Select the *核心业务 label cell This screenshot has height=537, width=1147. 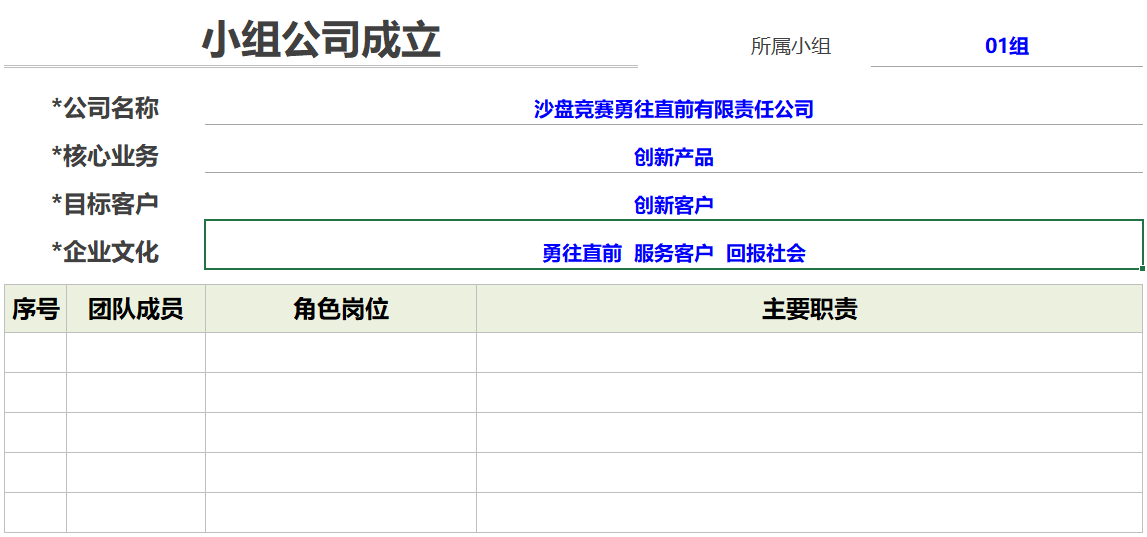(105, 156)
